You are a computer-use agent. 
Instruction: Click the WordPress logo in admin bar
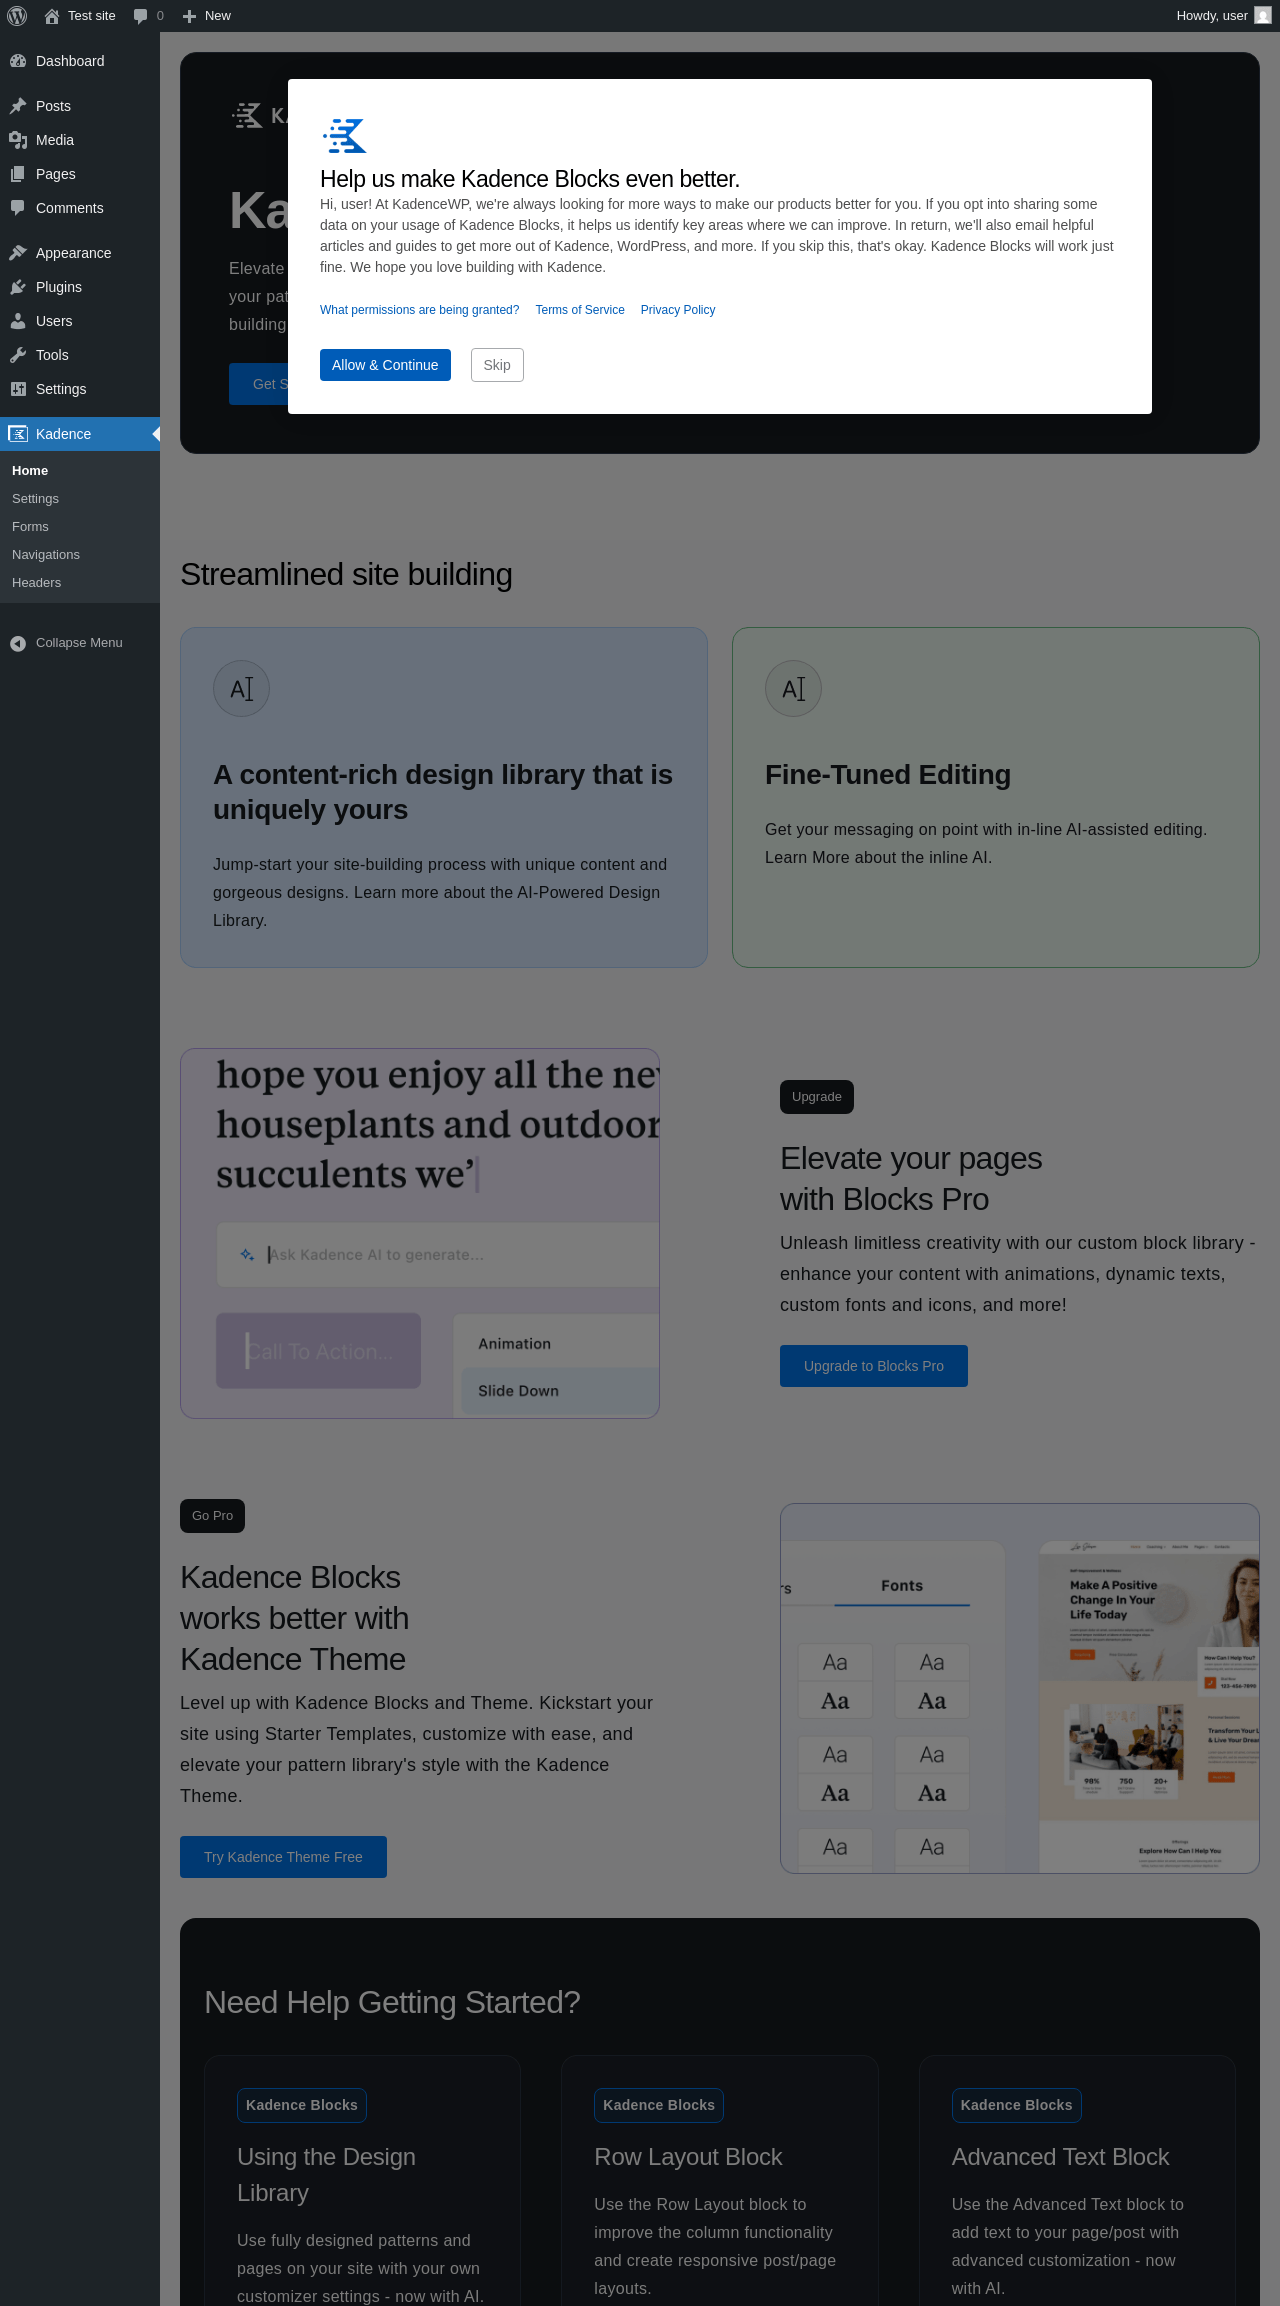tap(17, 16)
